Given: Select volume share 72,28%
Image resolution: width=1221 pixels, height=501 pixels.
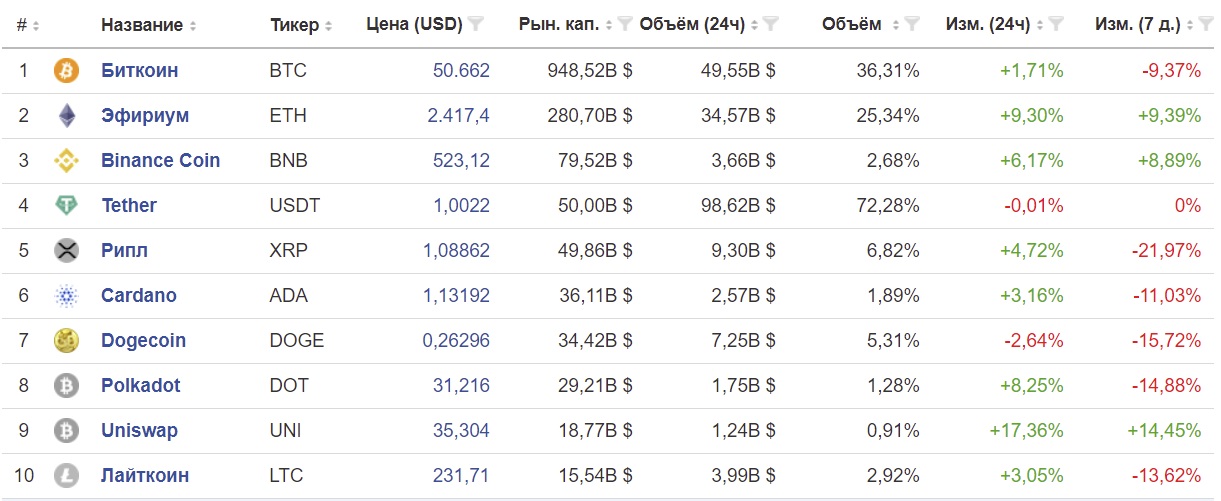Looking at the screenshot, I should click(888, 206).
